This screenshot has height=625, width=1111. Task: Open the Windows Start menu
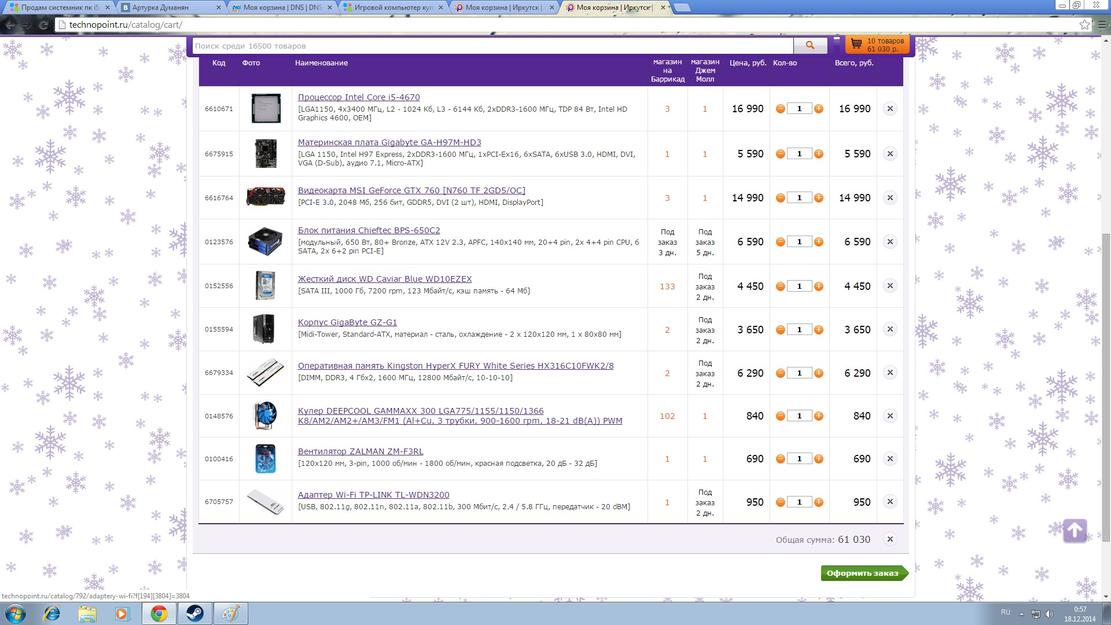(x=14, y=614)
